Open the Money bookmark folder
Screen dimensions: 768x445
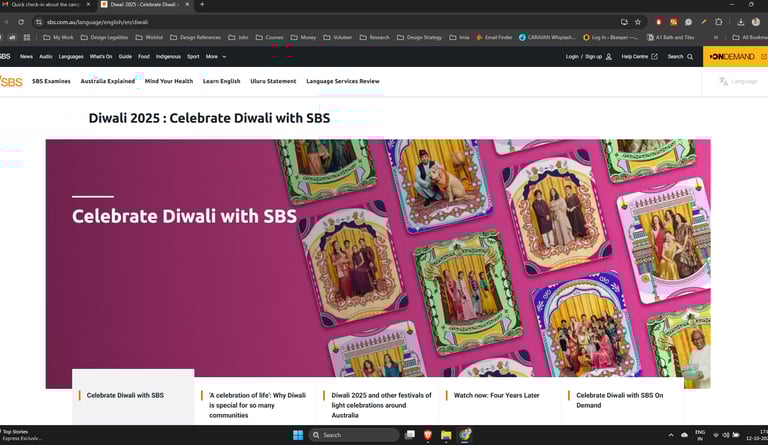[304, 37]
